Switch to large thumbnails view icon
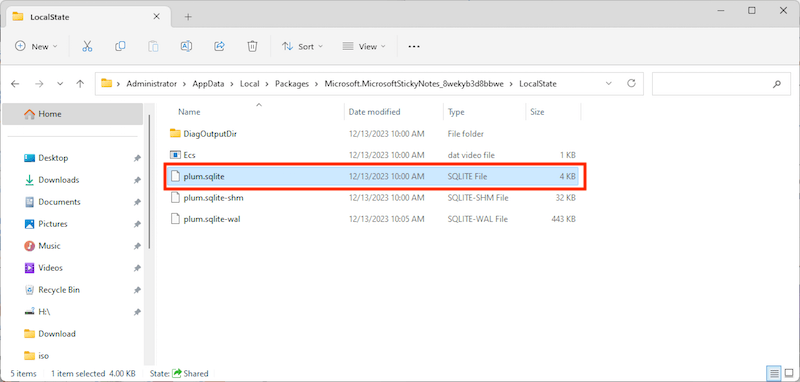Image resolution: width=800 pixels, height=382 pixels. (788, 373)
